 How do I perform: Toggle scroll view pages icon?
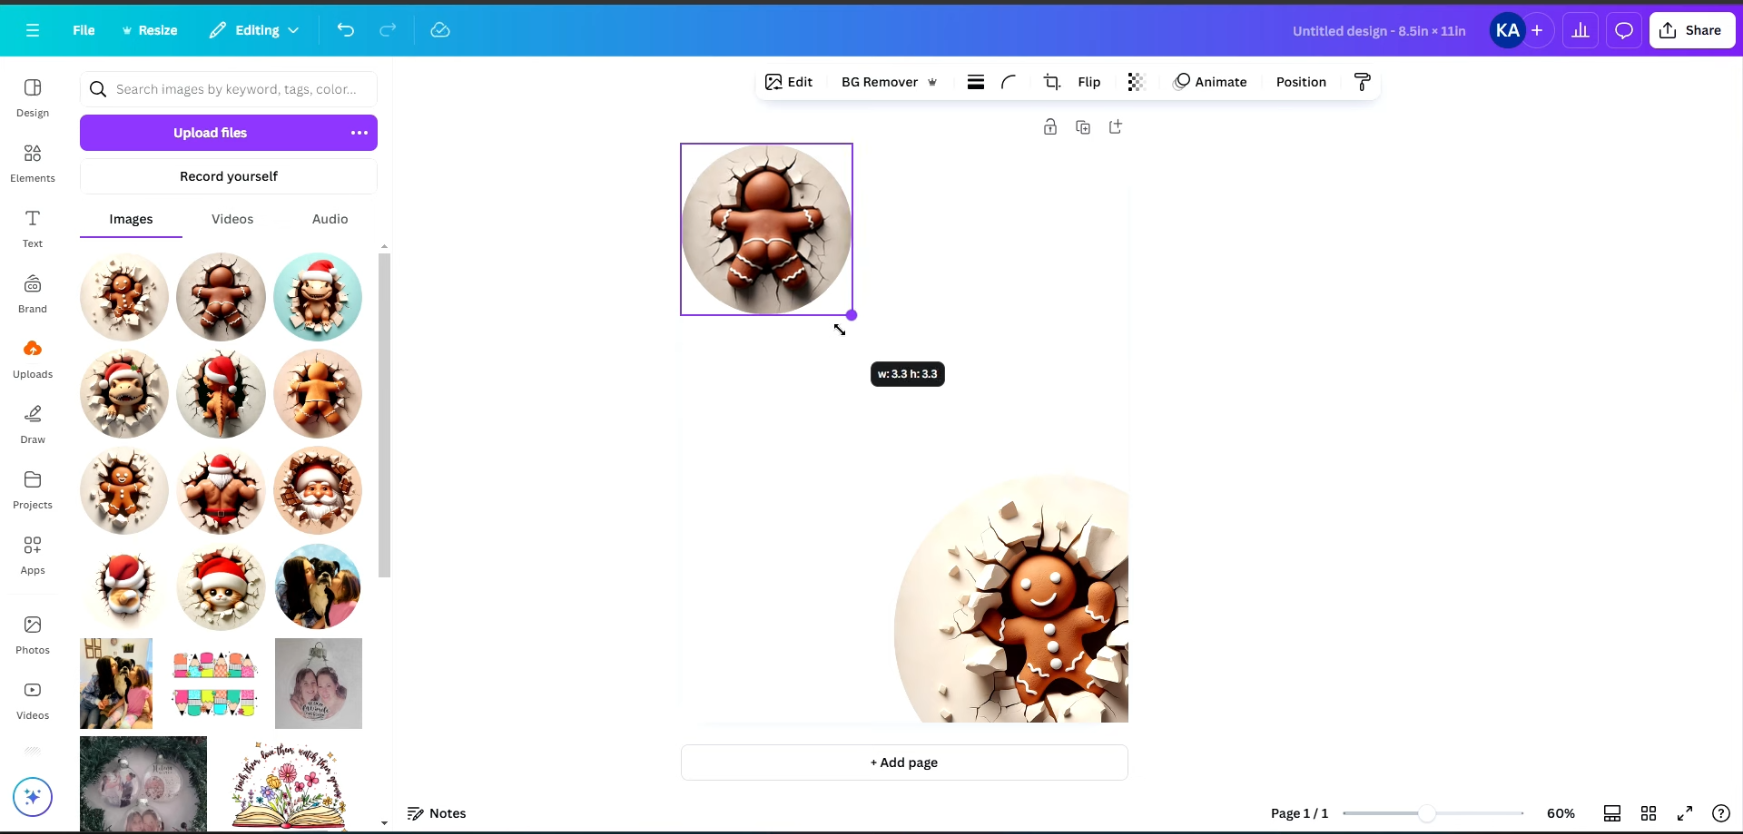[x=1612, y=813]
